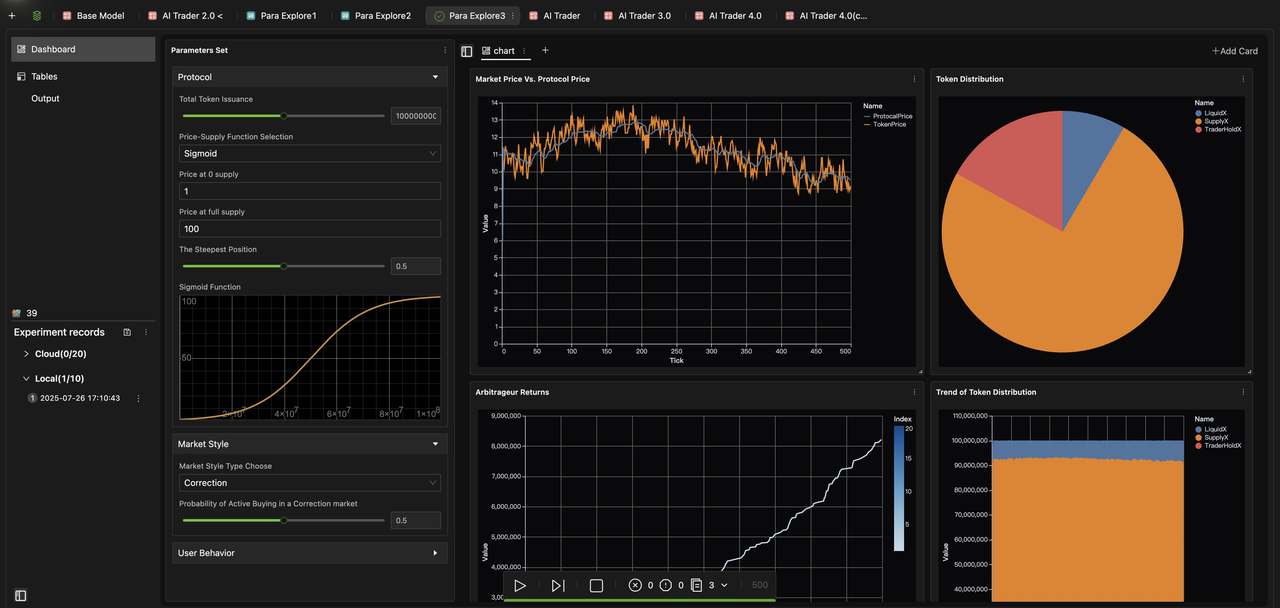Click the step-forward button in playback bar
Image resolution: width=1280 pixels, height=608 pixels.
pos(558,586)
